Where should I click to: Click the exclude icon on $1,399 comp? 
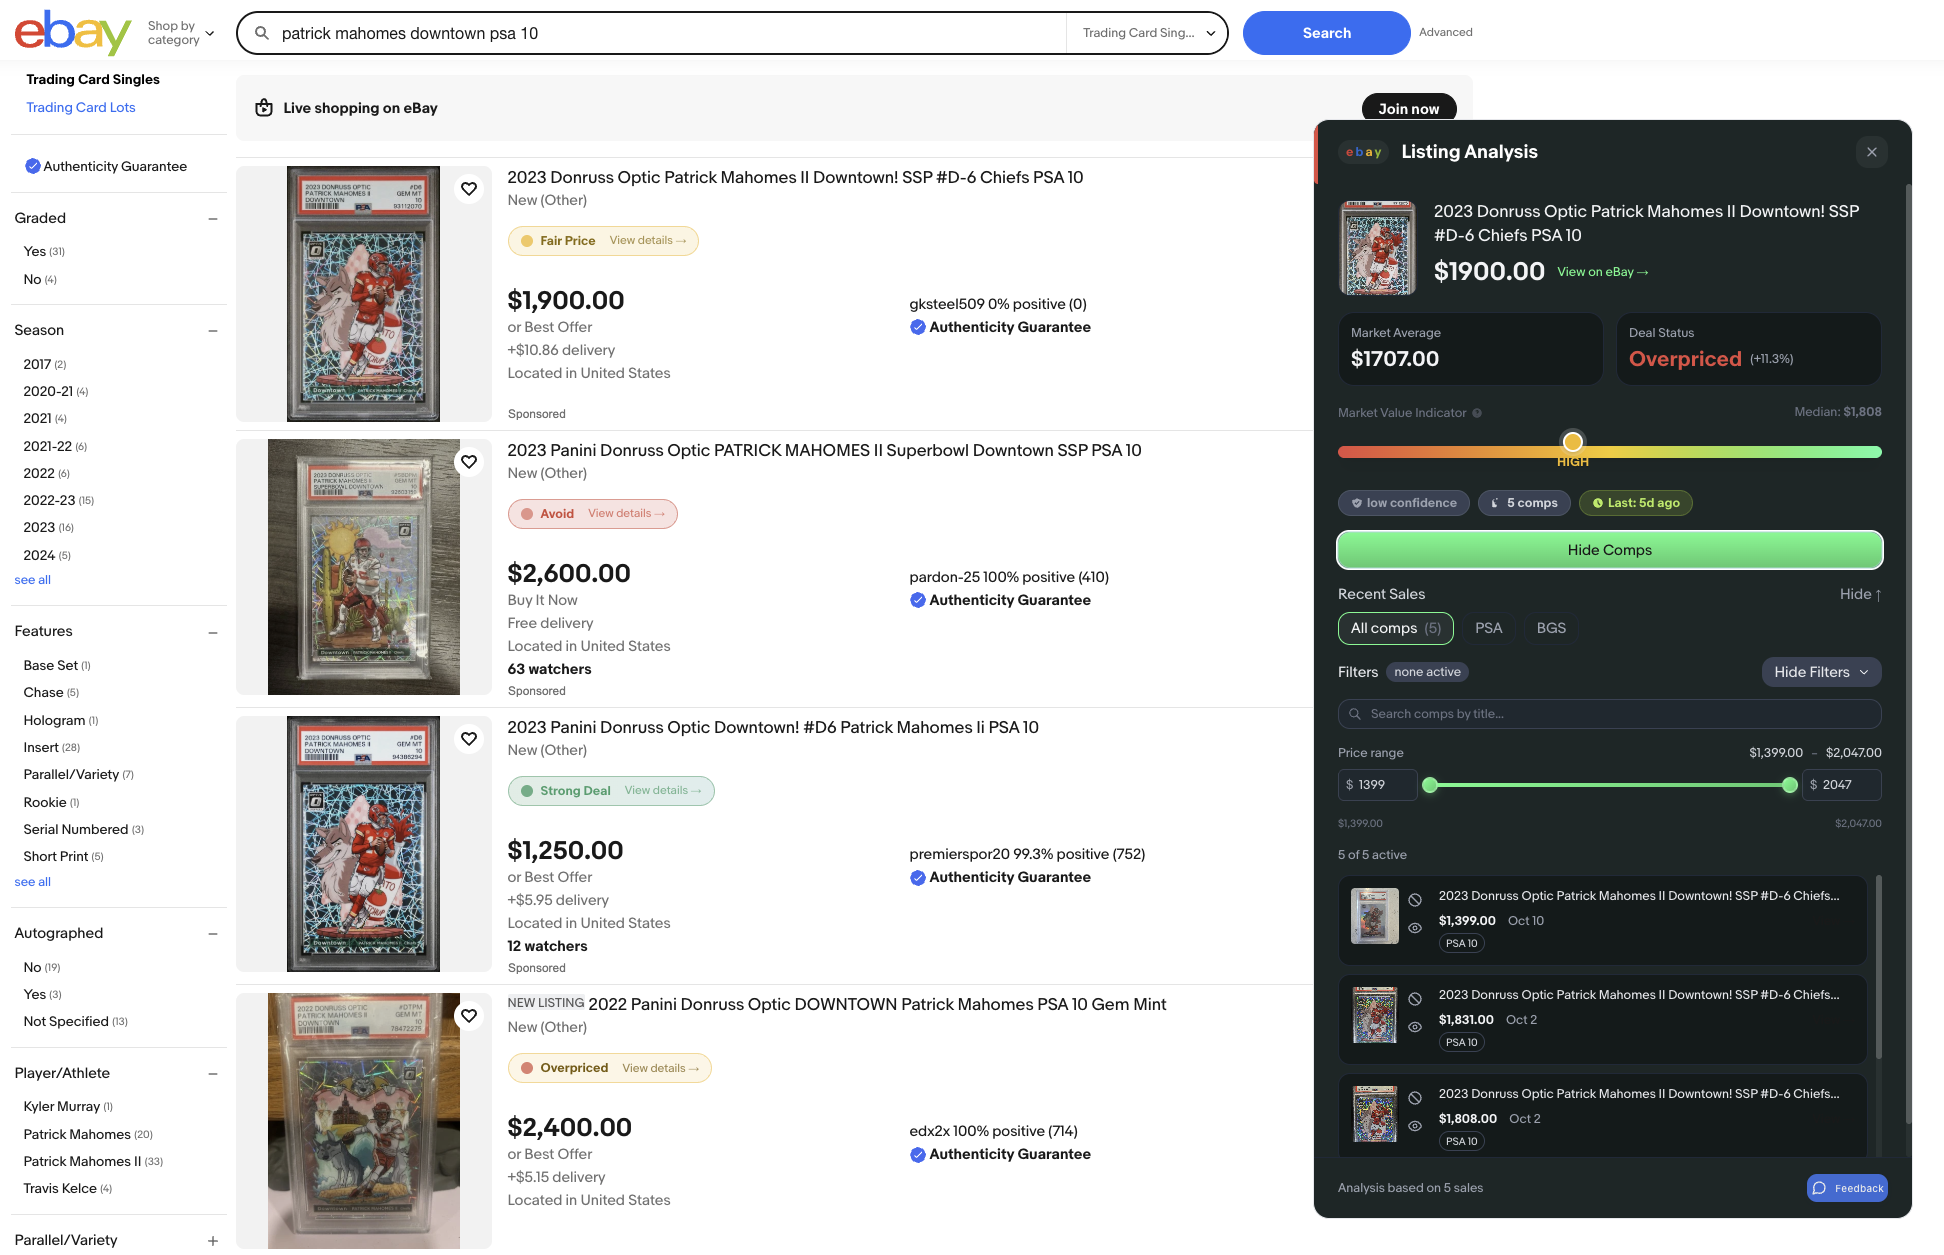point(1415,900)
